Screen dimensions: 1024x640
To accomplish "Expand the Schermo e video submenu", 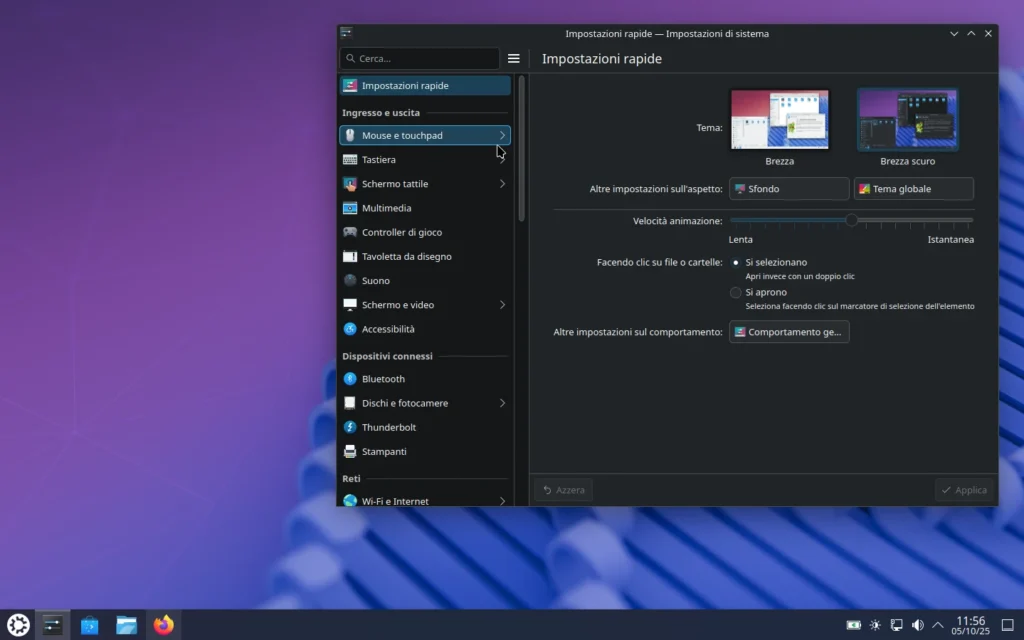I will coord(502,305).
